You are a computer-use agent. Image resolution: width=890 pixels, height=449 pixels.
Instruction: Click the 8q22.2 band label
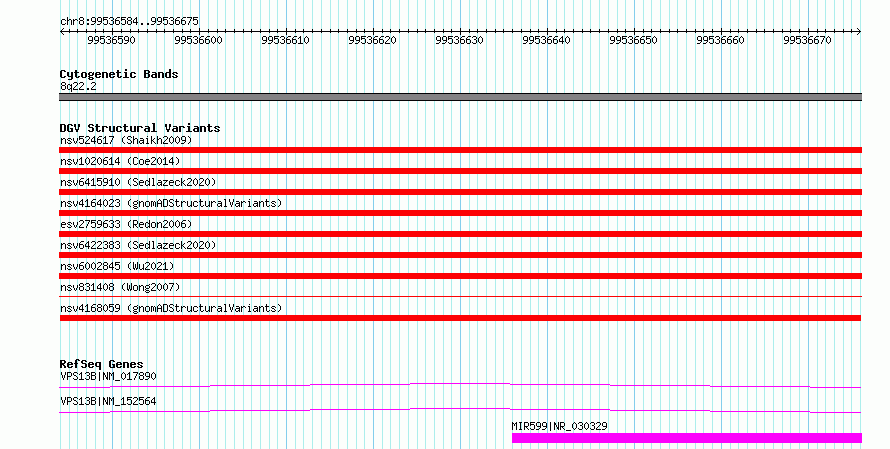(x=78, y=86)
